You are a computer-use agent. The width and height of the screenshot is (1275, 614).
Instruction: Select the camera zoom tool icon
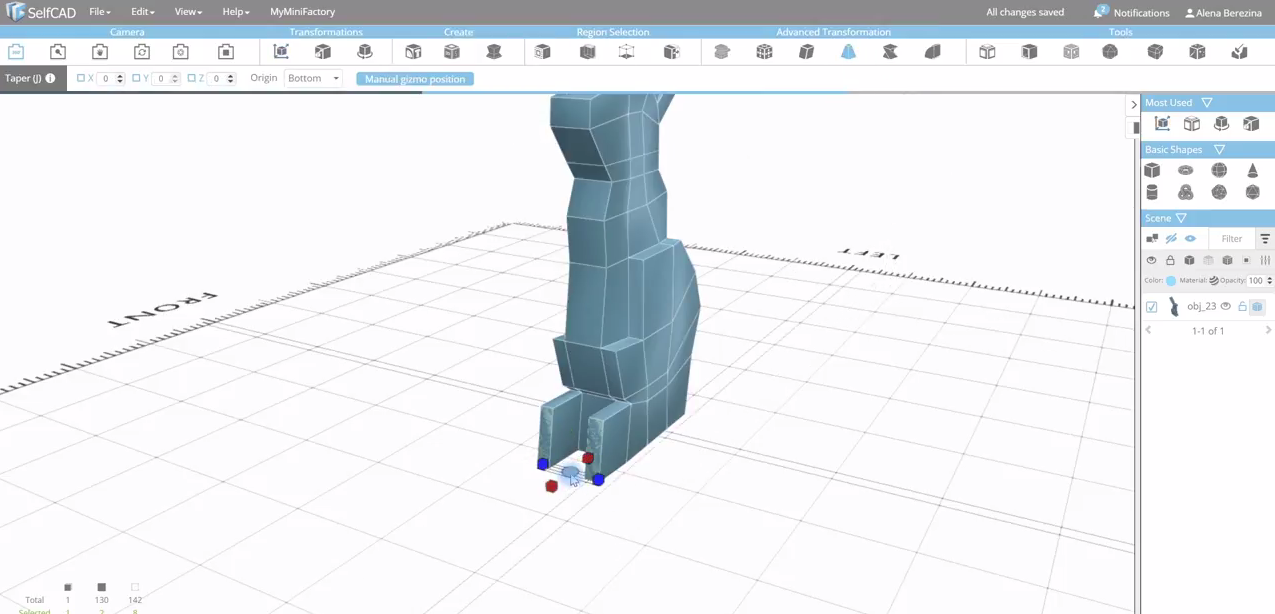[x=58, y=52]
